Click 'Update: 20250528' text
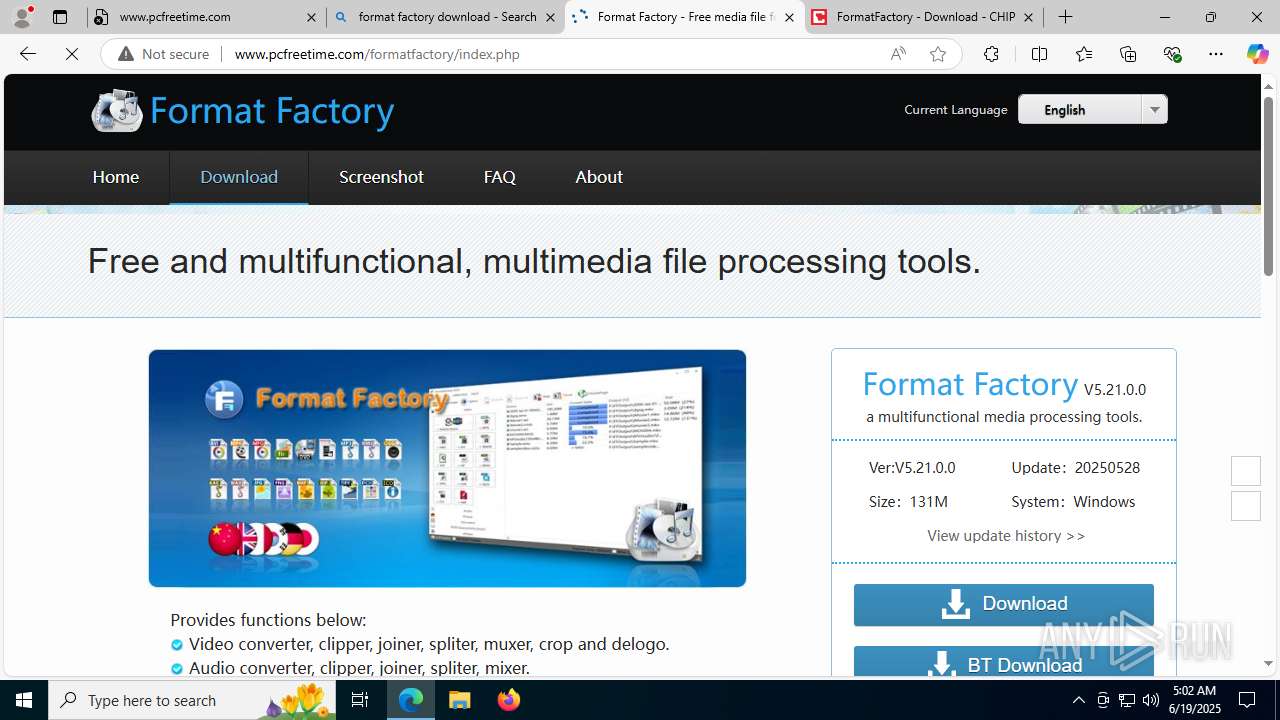Viewport: 1280px width, 720px height. pos(1075,468)
